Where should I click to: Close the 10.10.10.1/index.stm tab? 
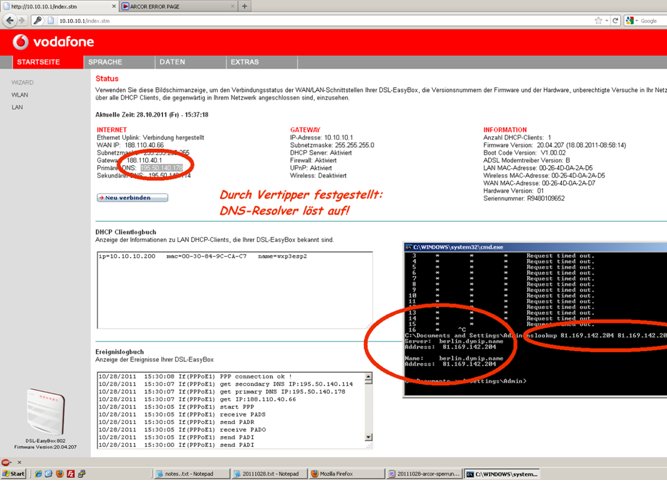[x=114, y=6]
